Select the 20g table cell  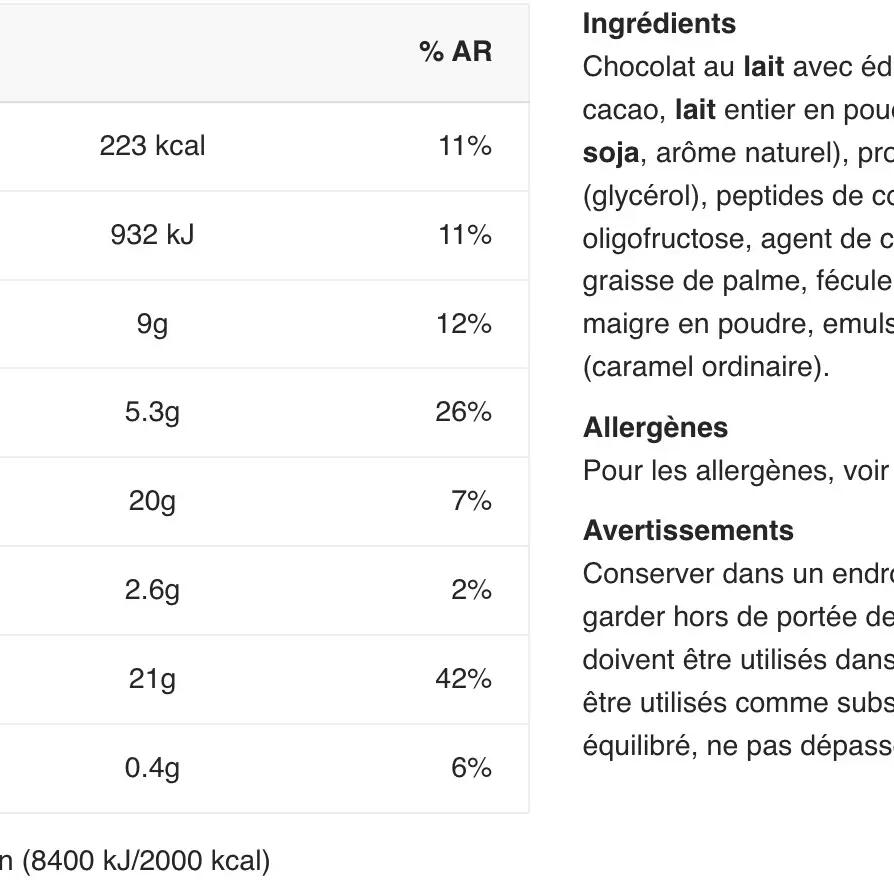point(152,501)
